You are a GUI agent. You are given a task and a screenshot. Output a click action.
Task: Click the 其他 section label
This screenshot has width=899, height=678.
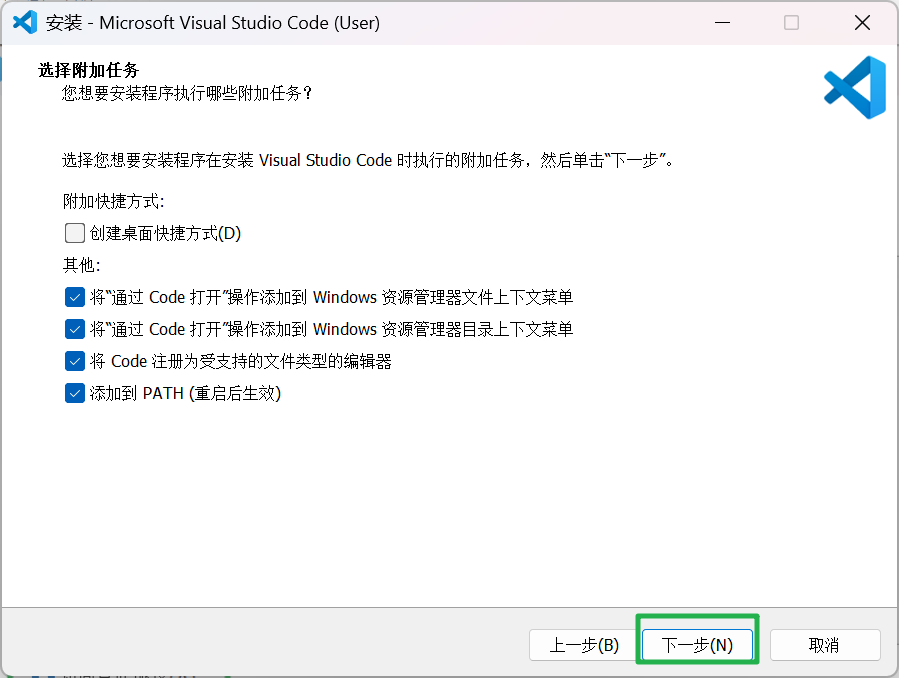point(81,265)
